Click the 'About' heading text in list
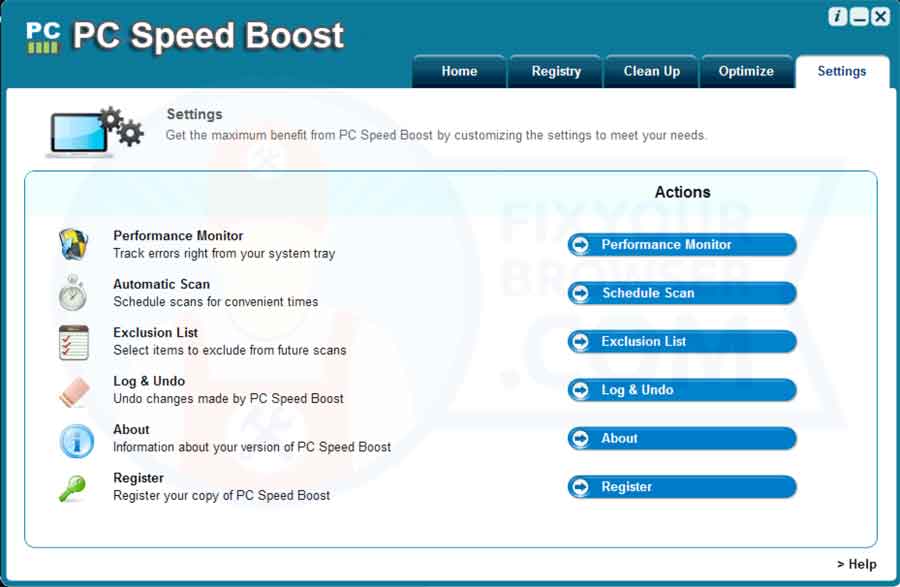 (131, 430)
